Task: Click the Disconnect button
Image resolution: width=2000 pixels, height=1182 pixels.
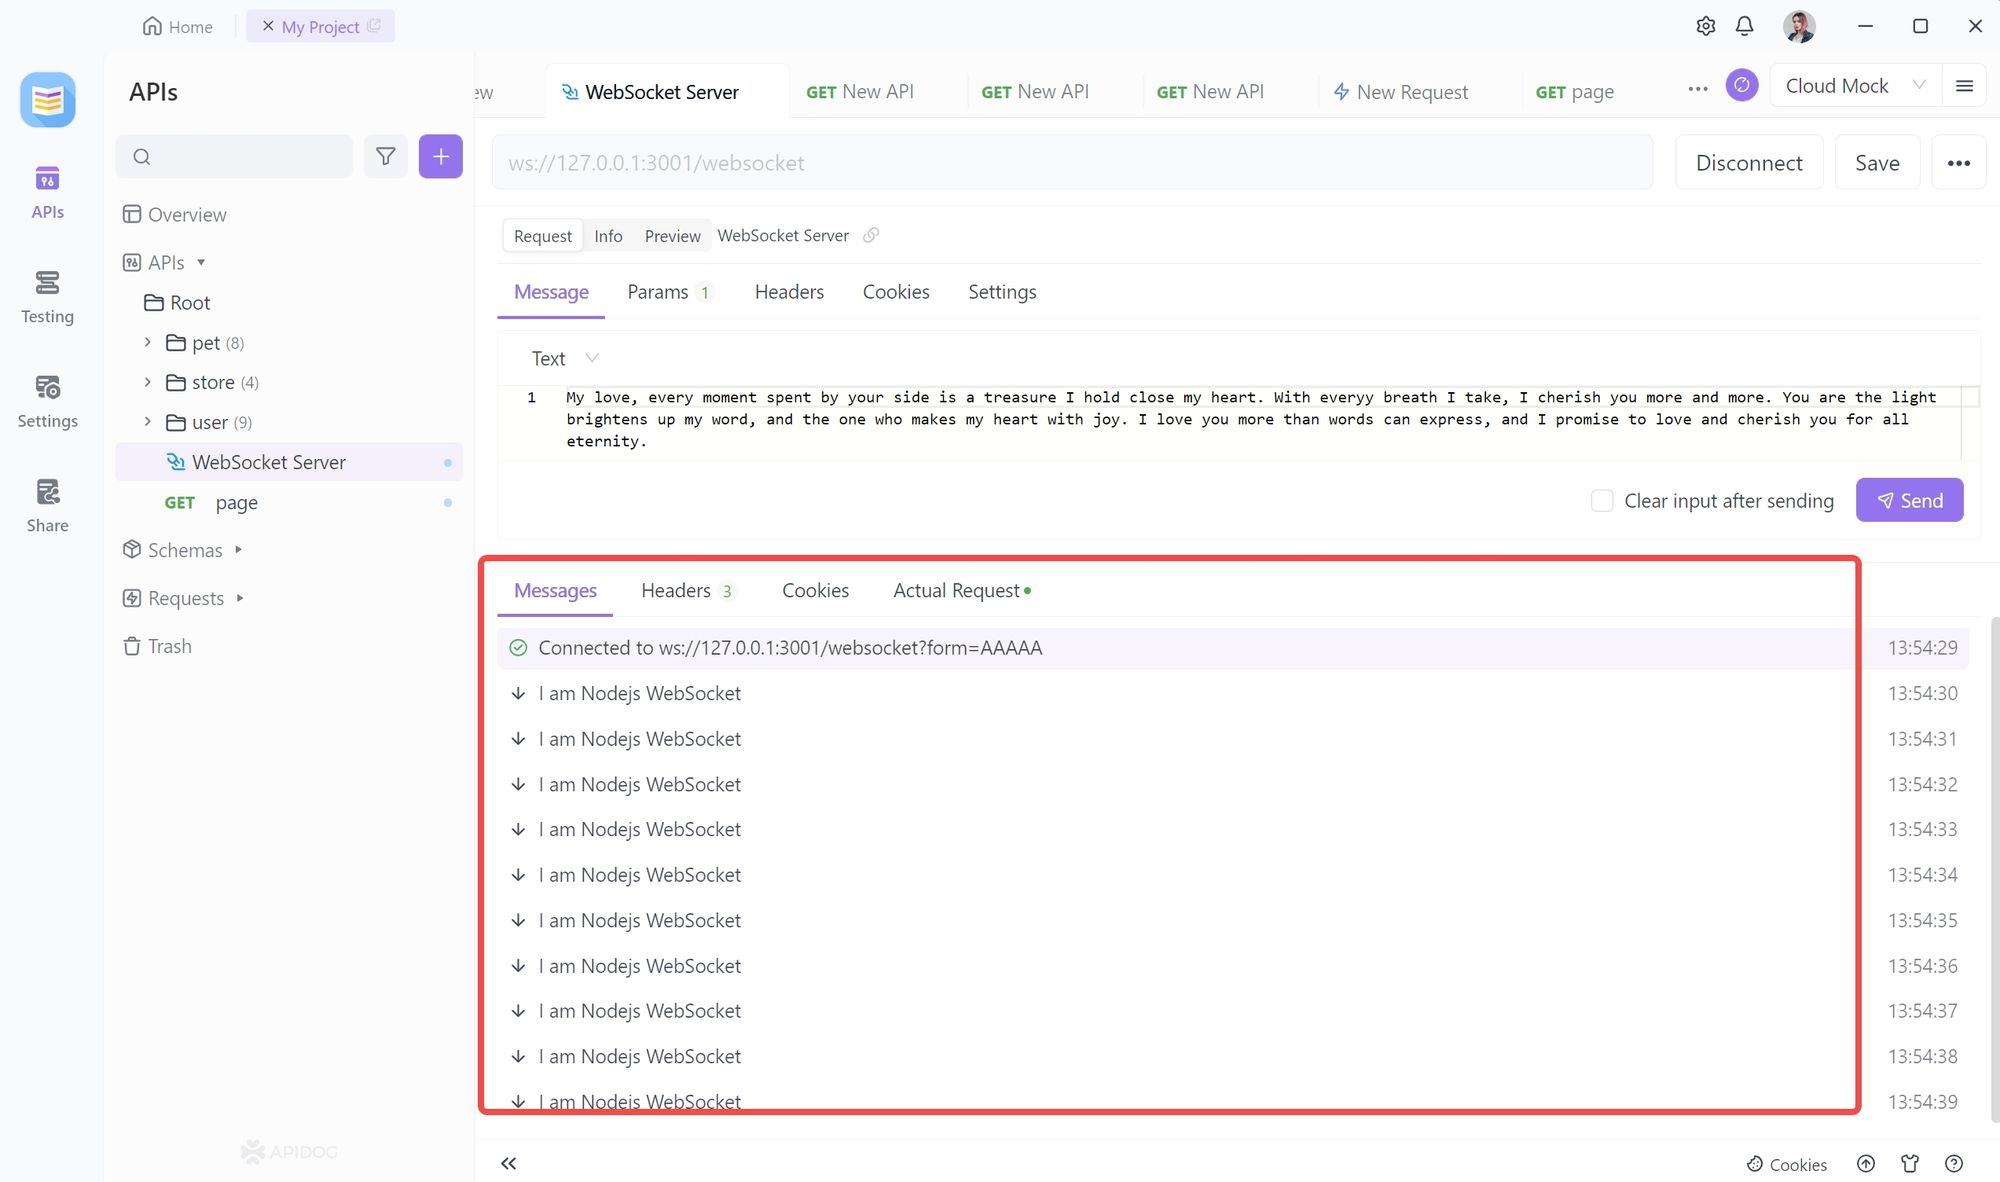Action: tap(1749, 163)
